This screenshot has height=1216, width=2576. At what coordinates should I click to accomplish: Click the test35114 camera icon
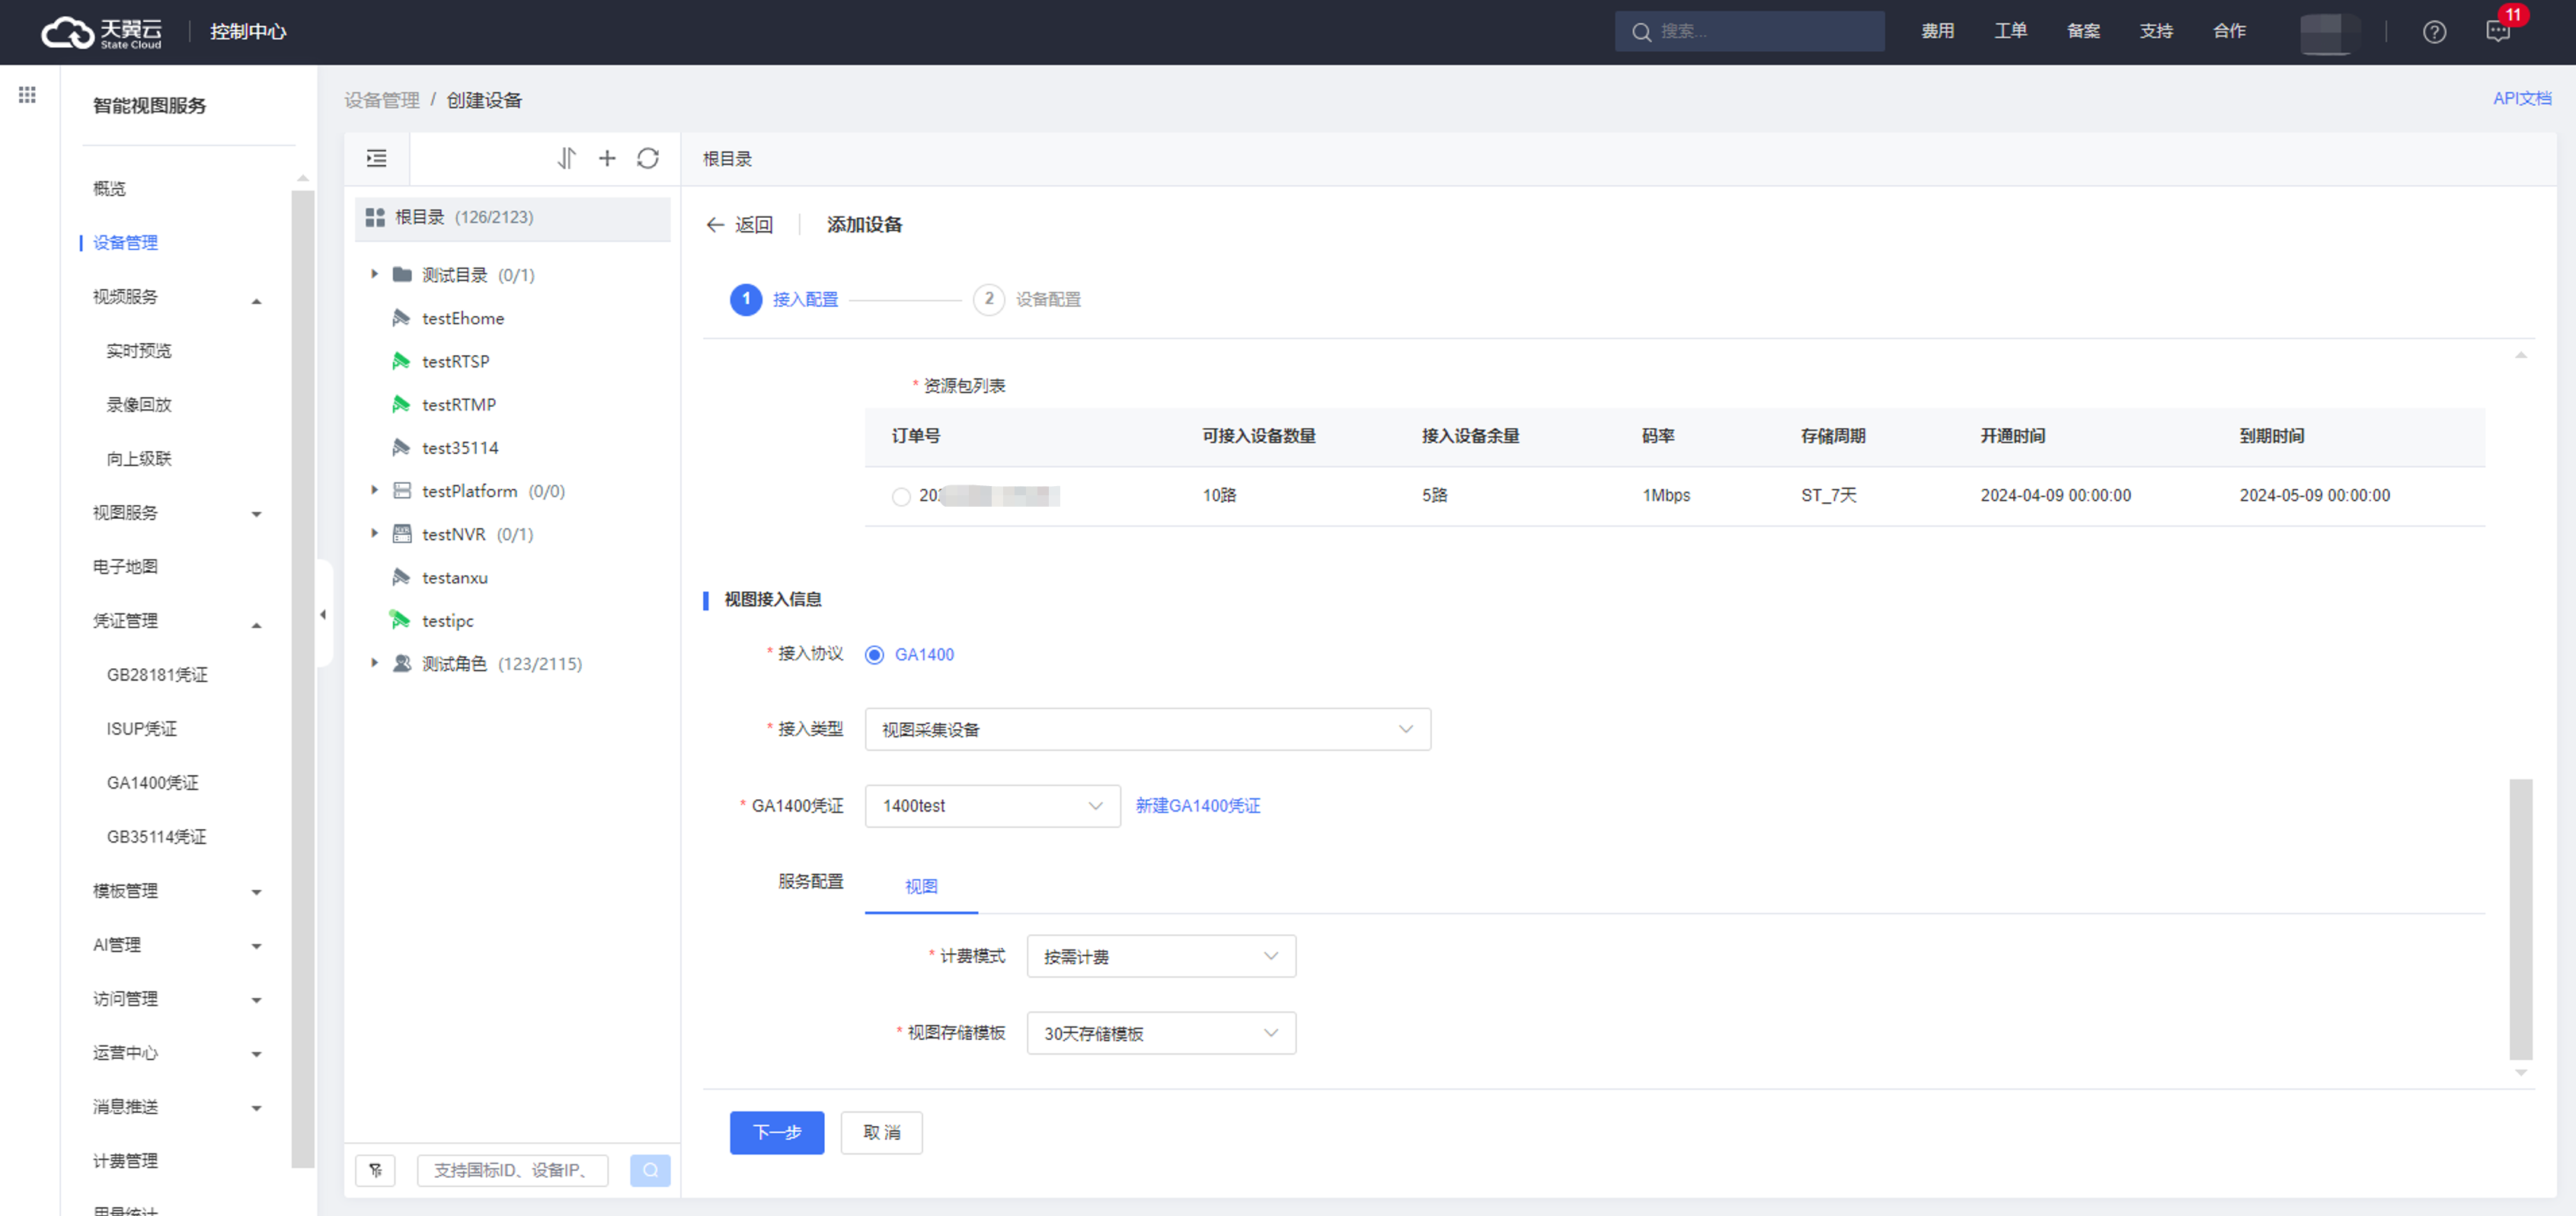[401, 447]
